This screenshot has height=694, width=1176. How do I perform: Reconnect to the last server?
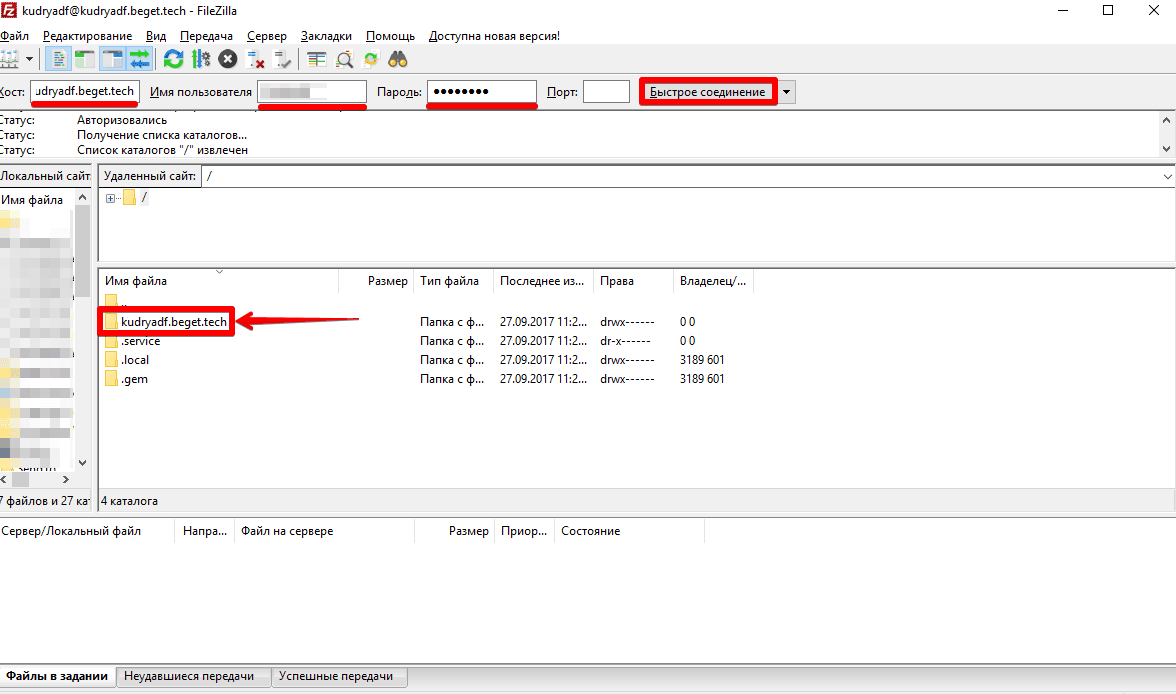pos(283,59)
